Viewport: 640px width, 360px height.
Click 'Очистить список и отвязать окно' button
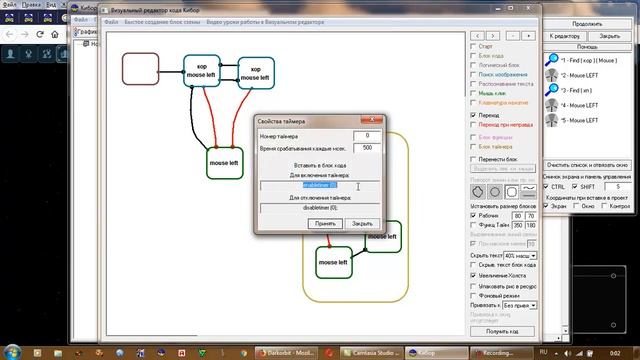tap(587, 165)
